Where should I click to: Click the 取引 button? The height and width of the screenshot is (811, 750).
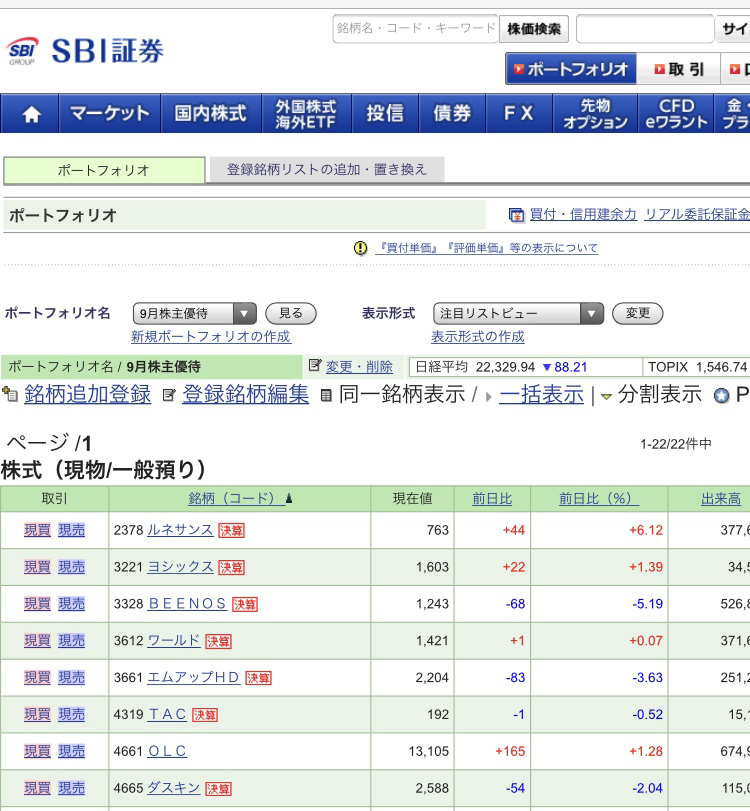pyautogui.click(x=679, y=69)
